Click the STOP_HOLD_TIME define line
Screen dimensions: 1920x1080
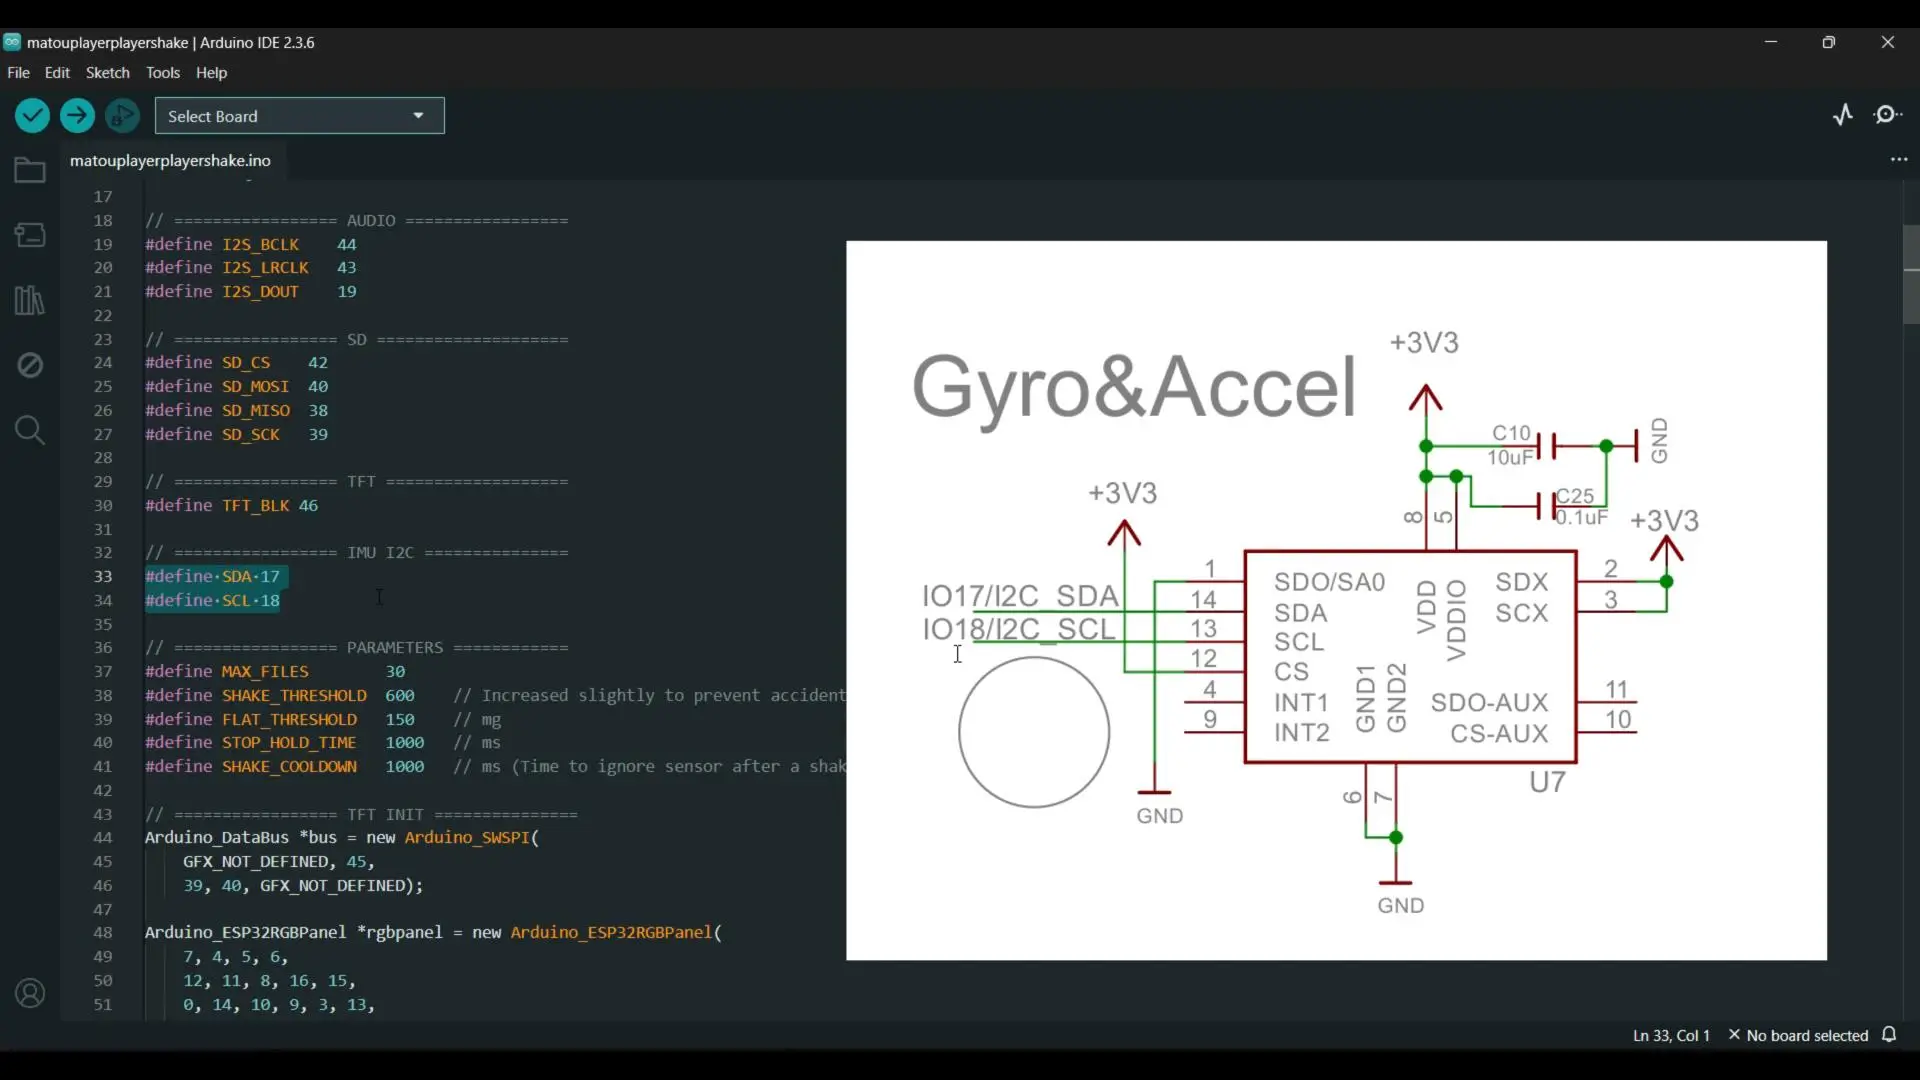tap(323, 743)
